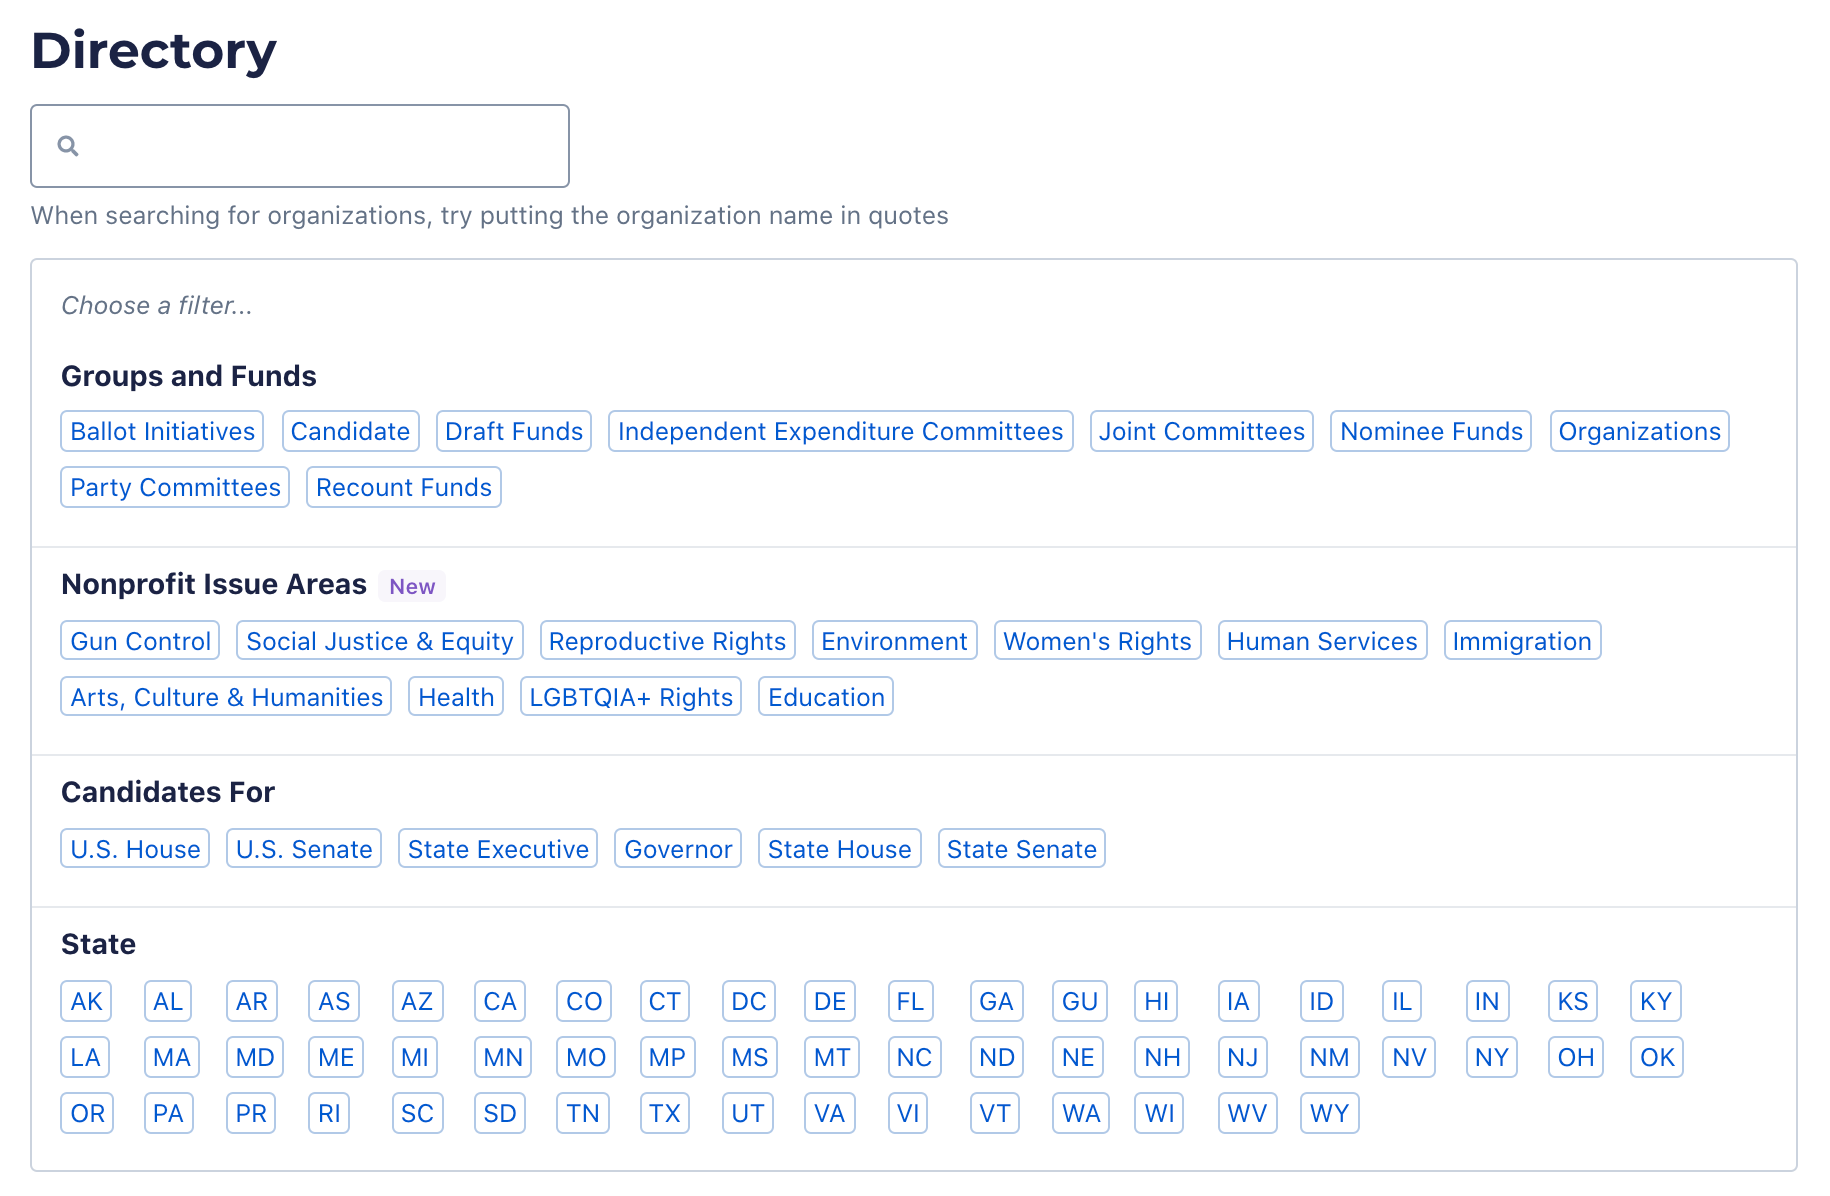Choose the GU territory filter
The image size is (1830, 1196).
click(1080, 1001)
